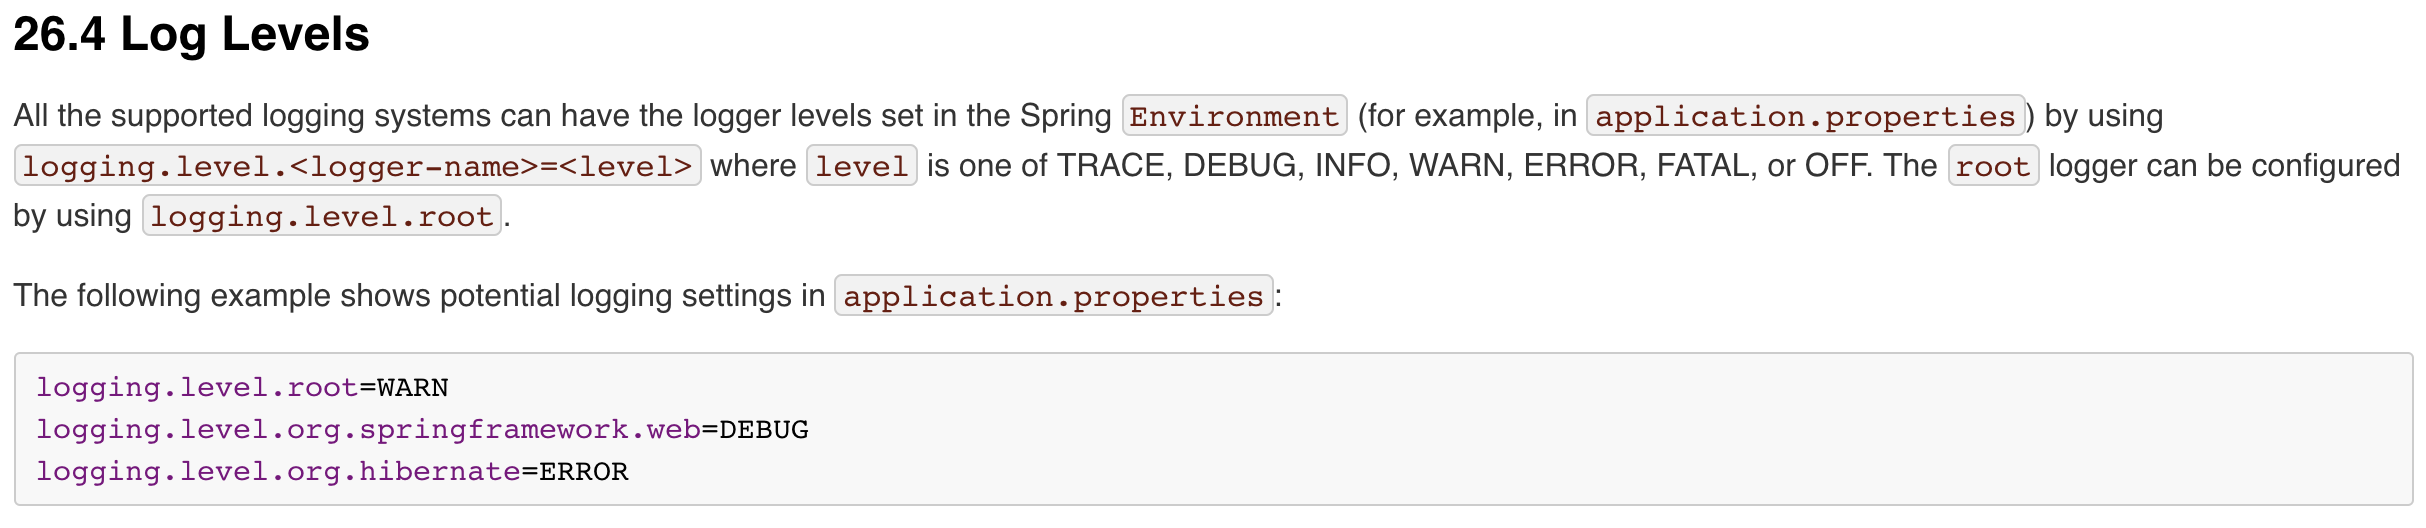Click the 'root' inline code word
This screenshot has width=2426, height=528.
coord(1992,166)
